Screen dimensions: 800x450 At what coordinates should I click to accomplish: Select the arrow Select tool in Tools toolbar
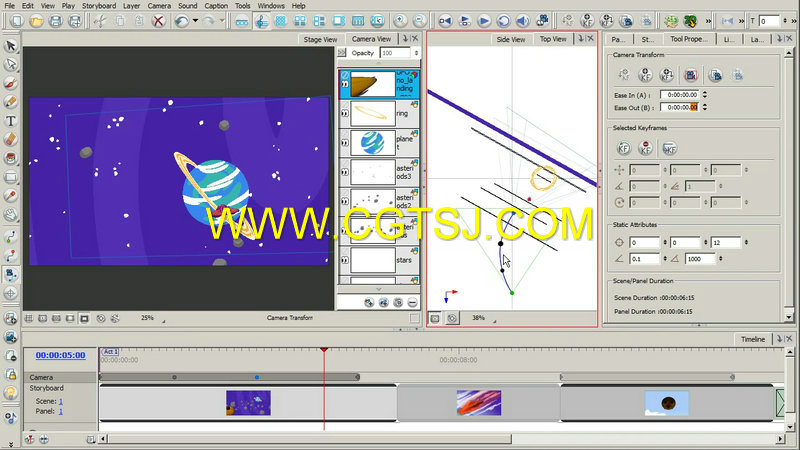[x=11, y=46]
